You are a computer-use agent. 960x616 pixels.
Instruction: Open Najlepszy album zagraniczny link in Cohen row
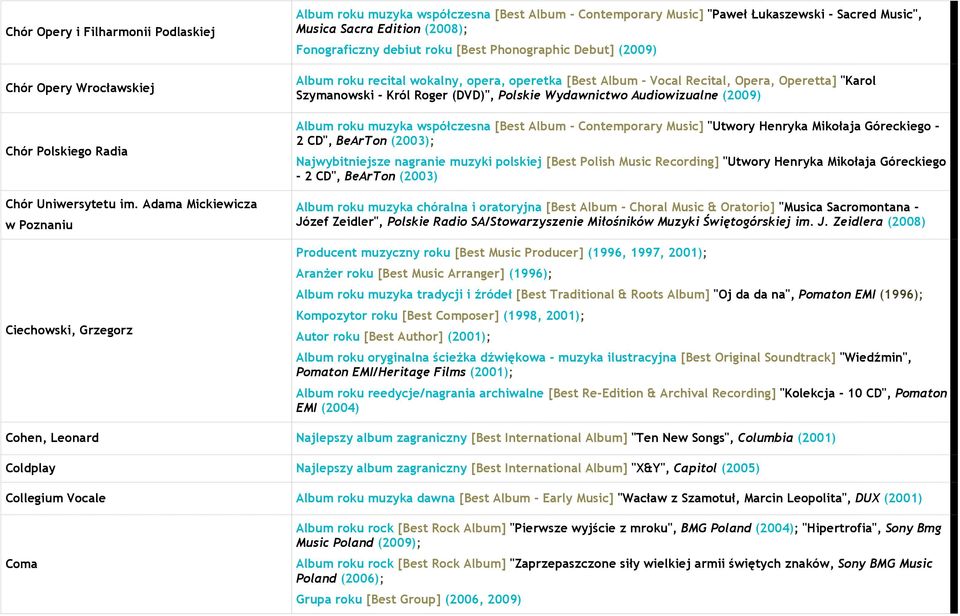(381, 438)
